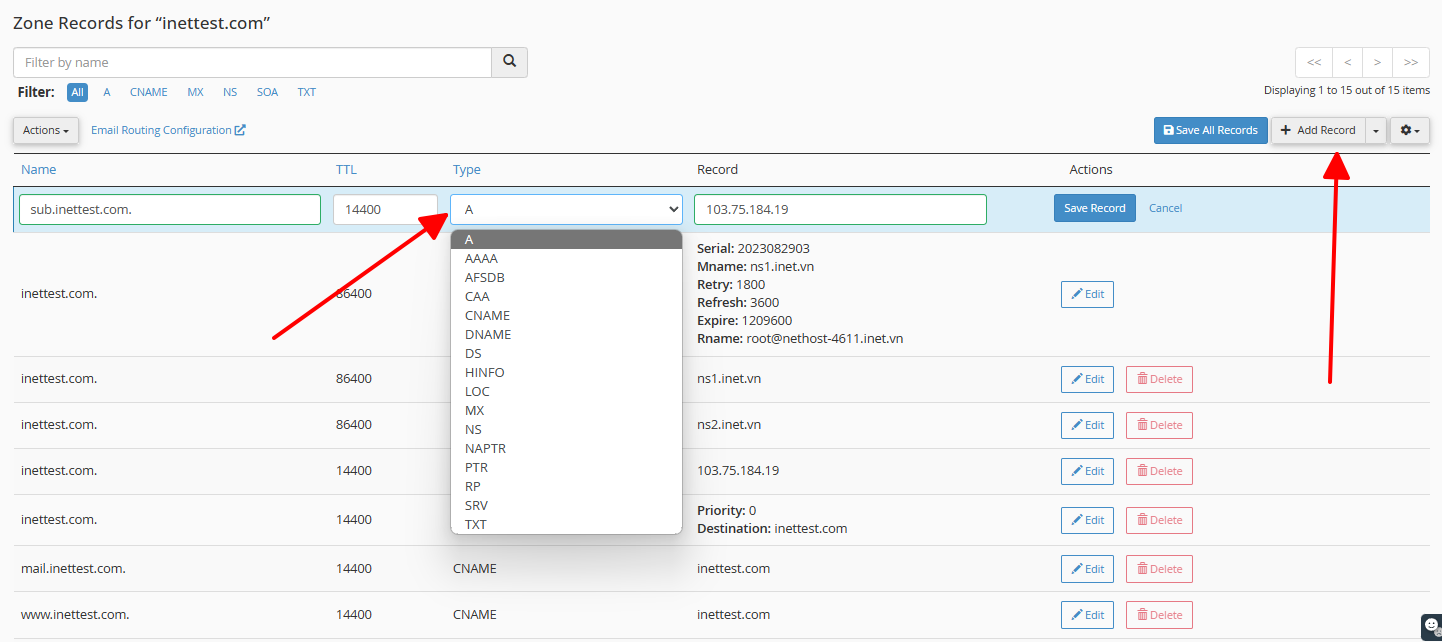
Task: Click the mail.inettest.com. name cell
Action: click(x=73, y=569)
